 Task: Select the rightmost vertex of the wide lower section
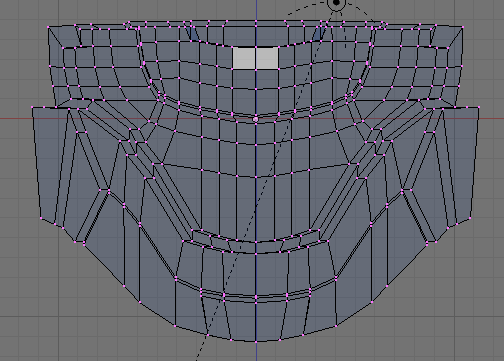[x=479, y=107]
